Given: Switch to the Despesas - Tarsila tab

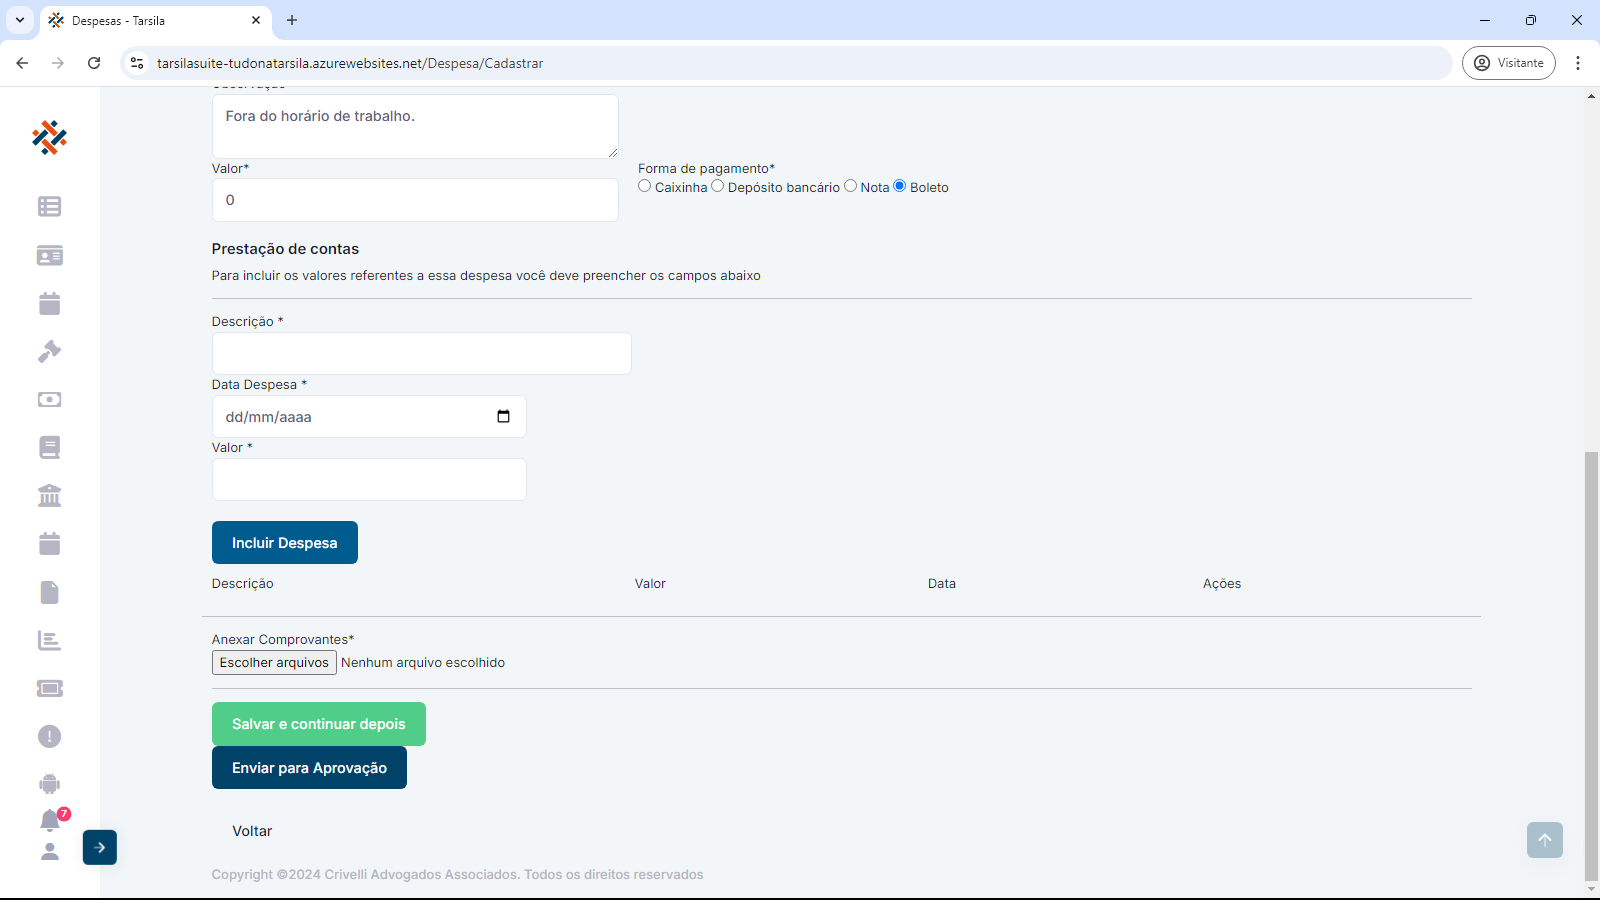Looking at the screenshot, I should click(x=150, y=20).
